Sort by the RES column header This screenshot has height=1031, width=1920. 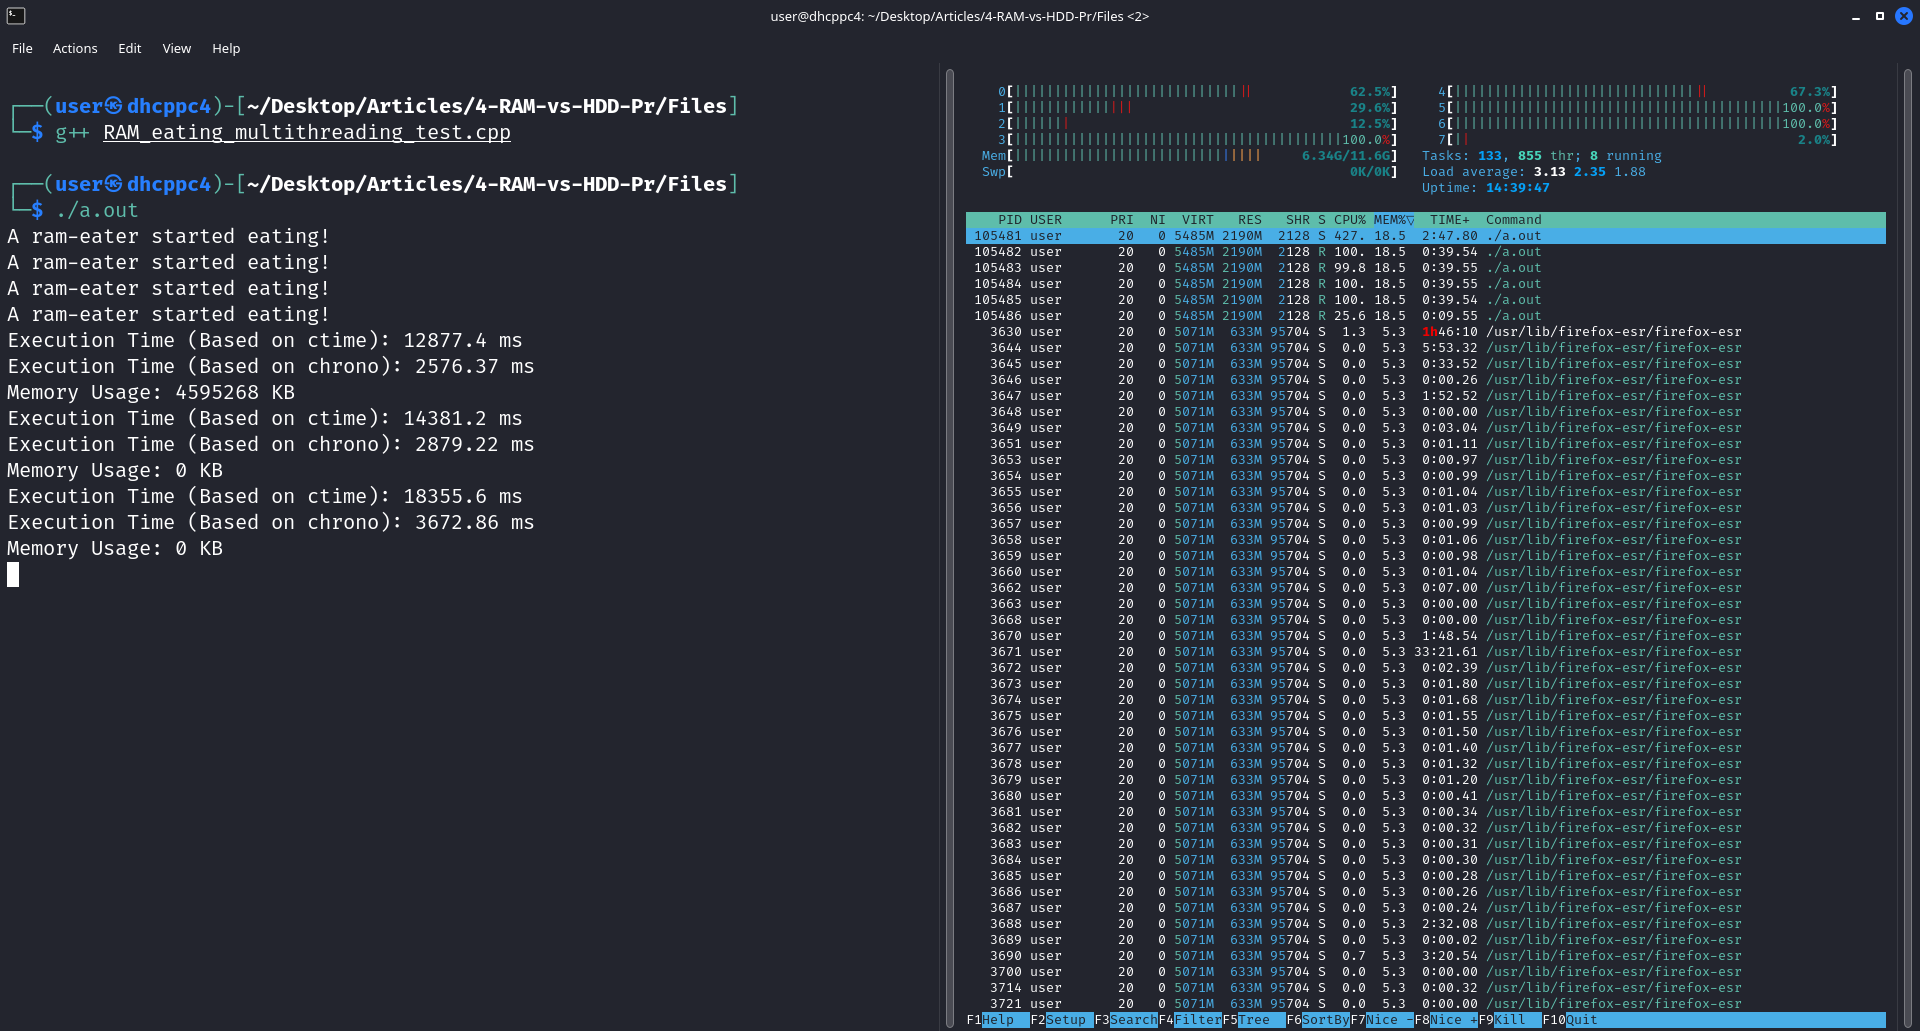pos(1250,220)
